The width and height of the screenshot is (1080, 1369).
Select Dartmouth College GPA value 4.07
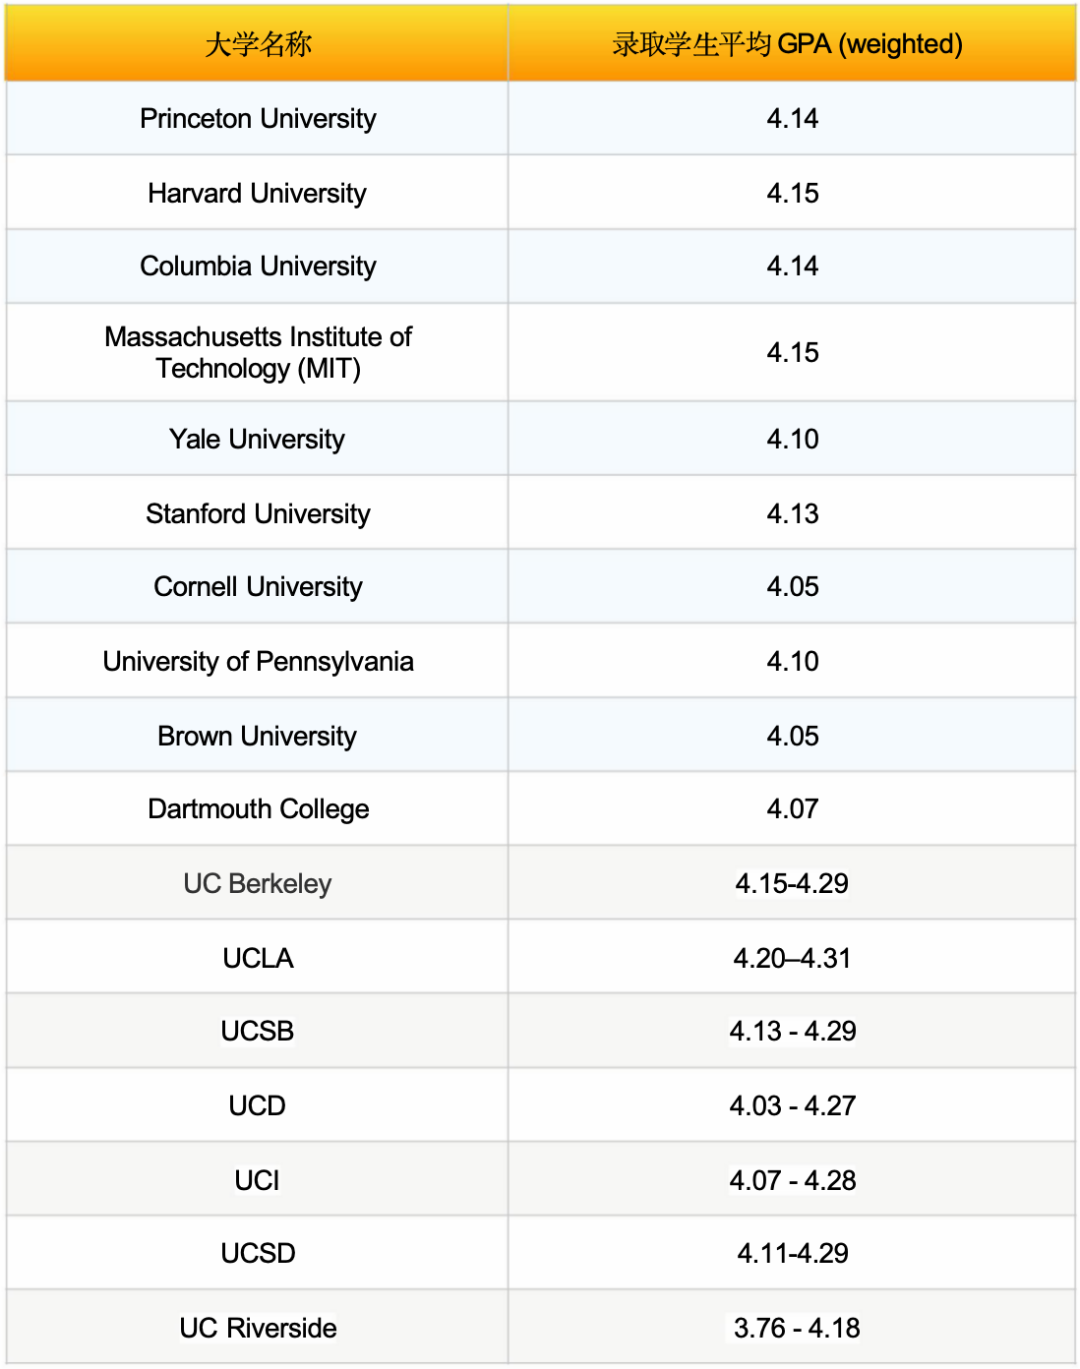pyautogui.click(x=792, y=809)
